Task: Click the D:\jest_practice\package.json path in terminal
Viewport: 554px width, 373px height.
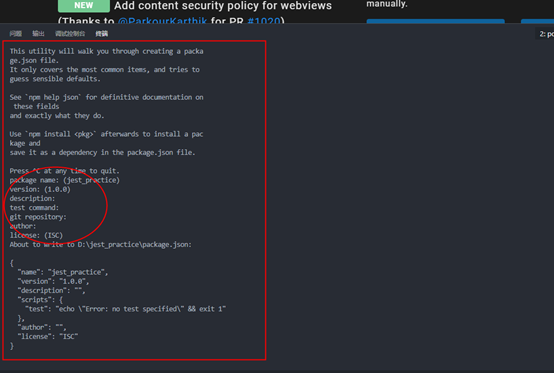Action: point(134,244)
